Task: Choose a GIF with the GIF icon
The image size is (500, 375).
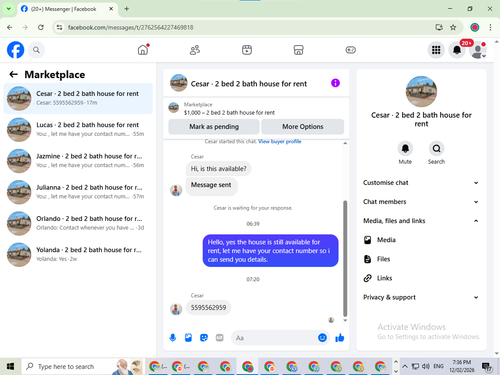Action: pos(219,338)
